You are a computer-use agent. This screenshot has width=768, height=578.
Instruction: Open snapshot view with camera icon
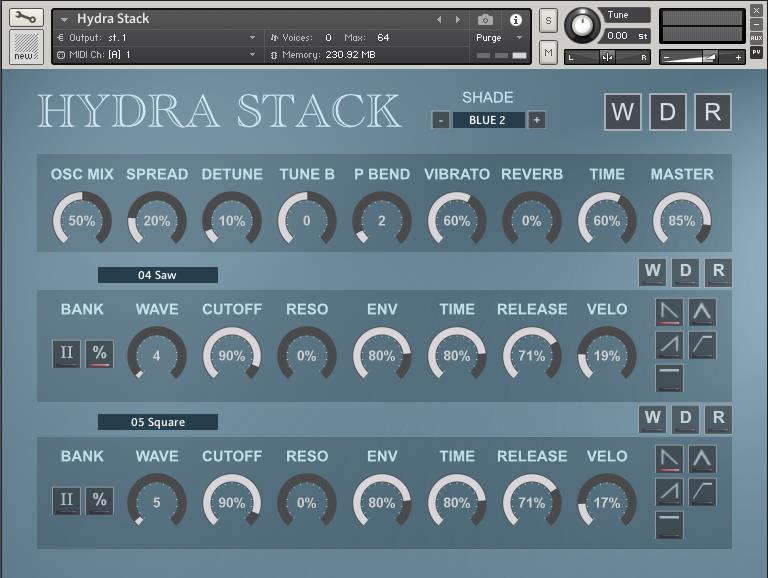tap(485, 20)
